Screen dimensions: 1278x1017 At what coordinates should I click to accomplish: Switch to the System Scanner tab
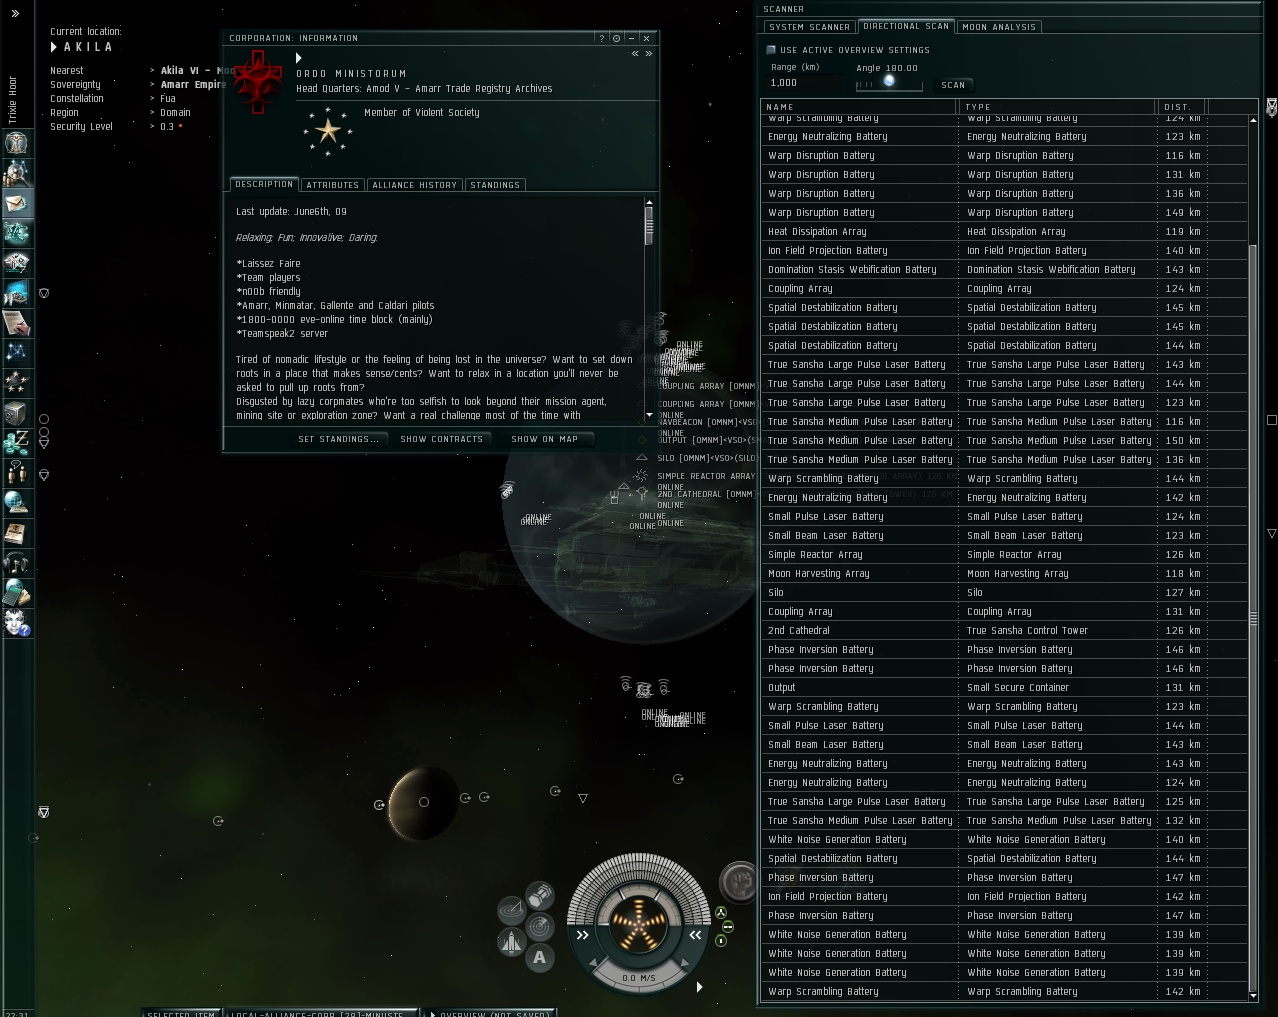click(810, 27)
